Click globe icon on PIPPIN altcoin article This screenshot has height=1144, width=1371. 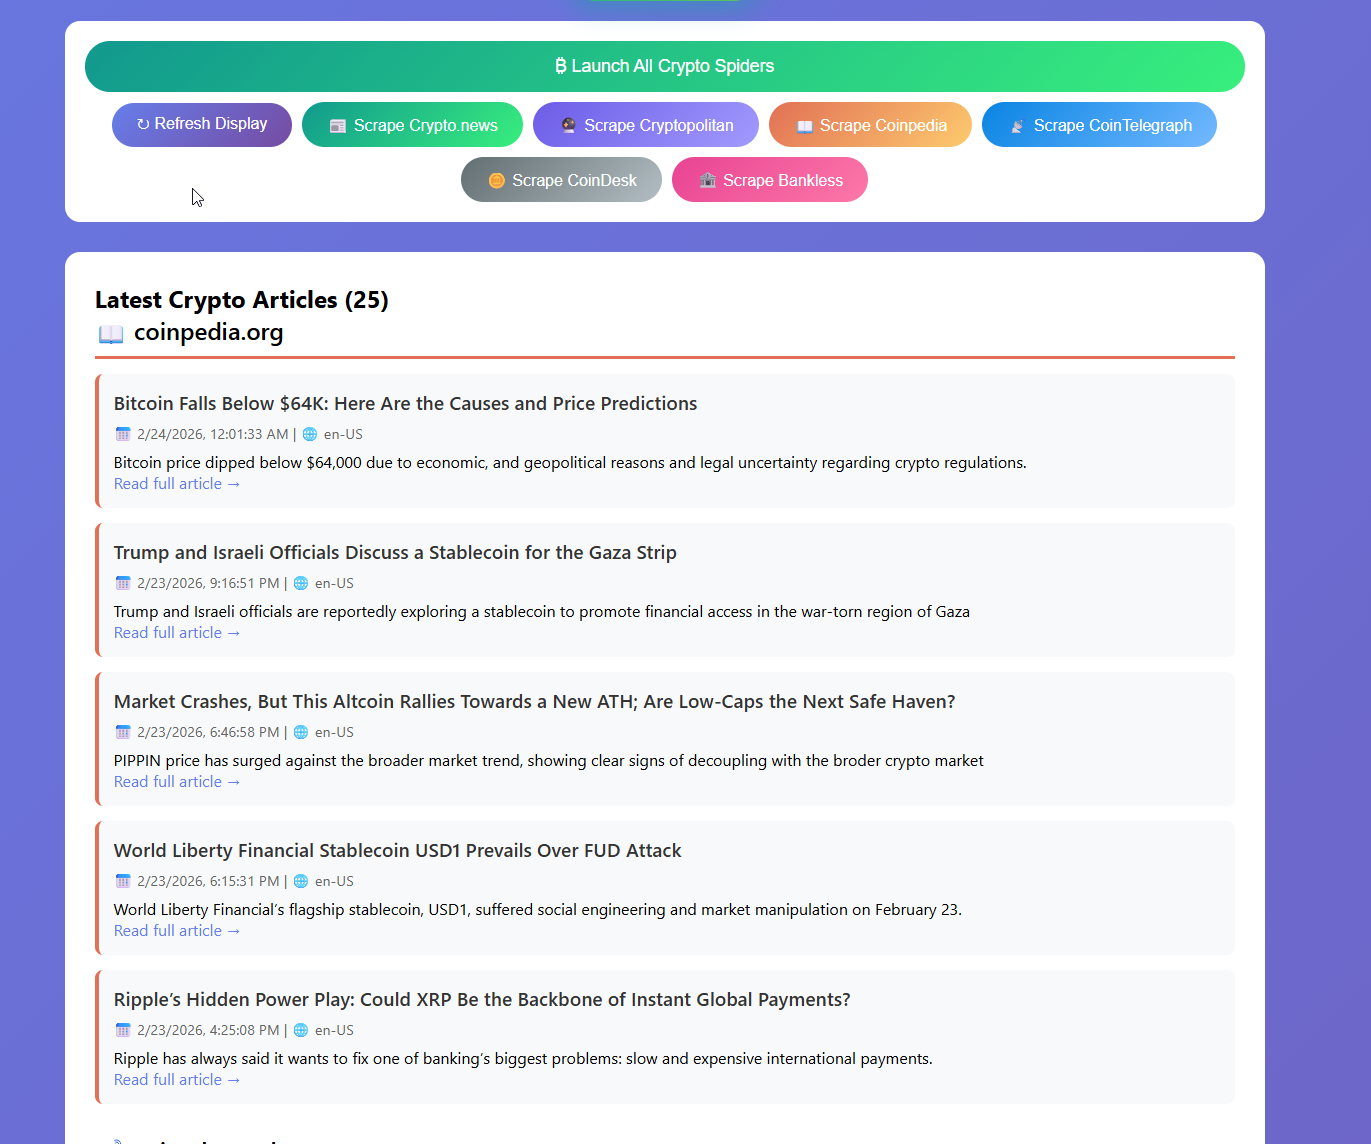(x=301, y=732)
